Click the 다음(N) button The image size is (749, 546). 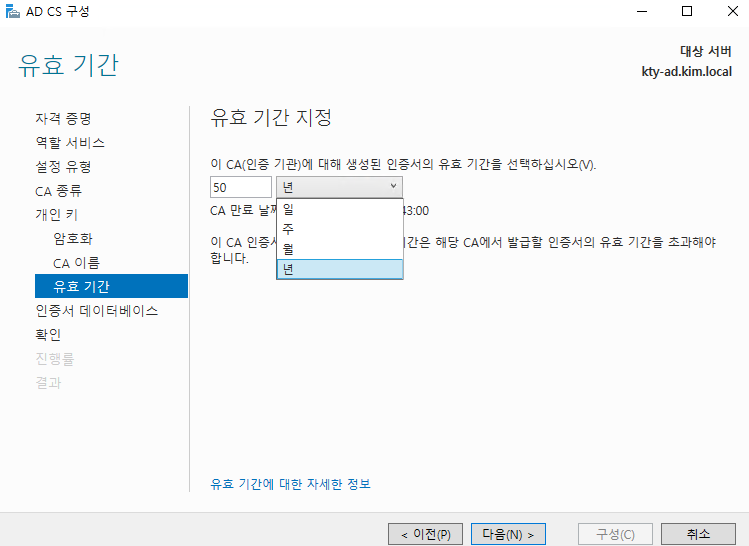point(508,534)
